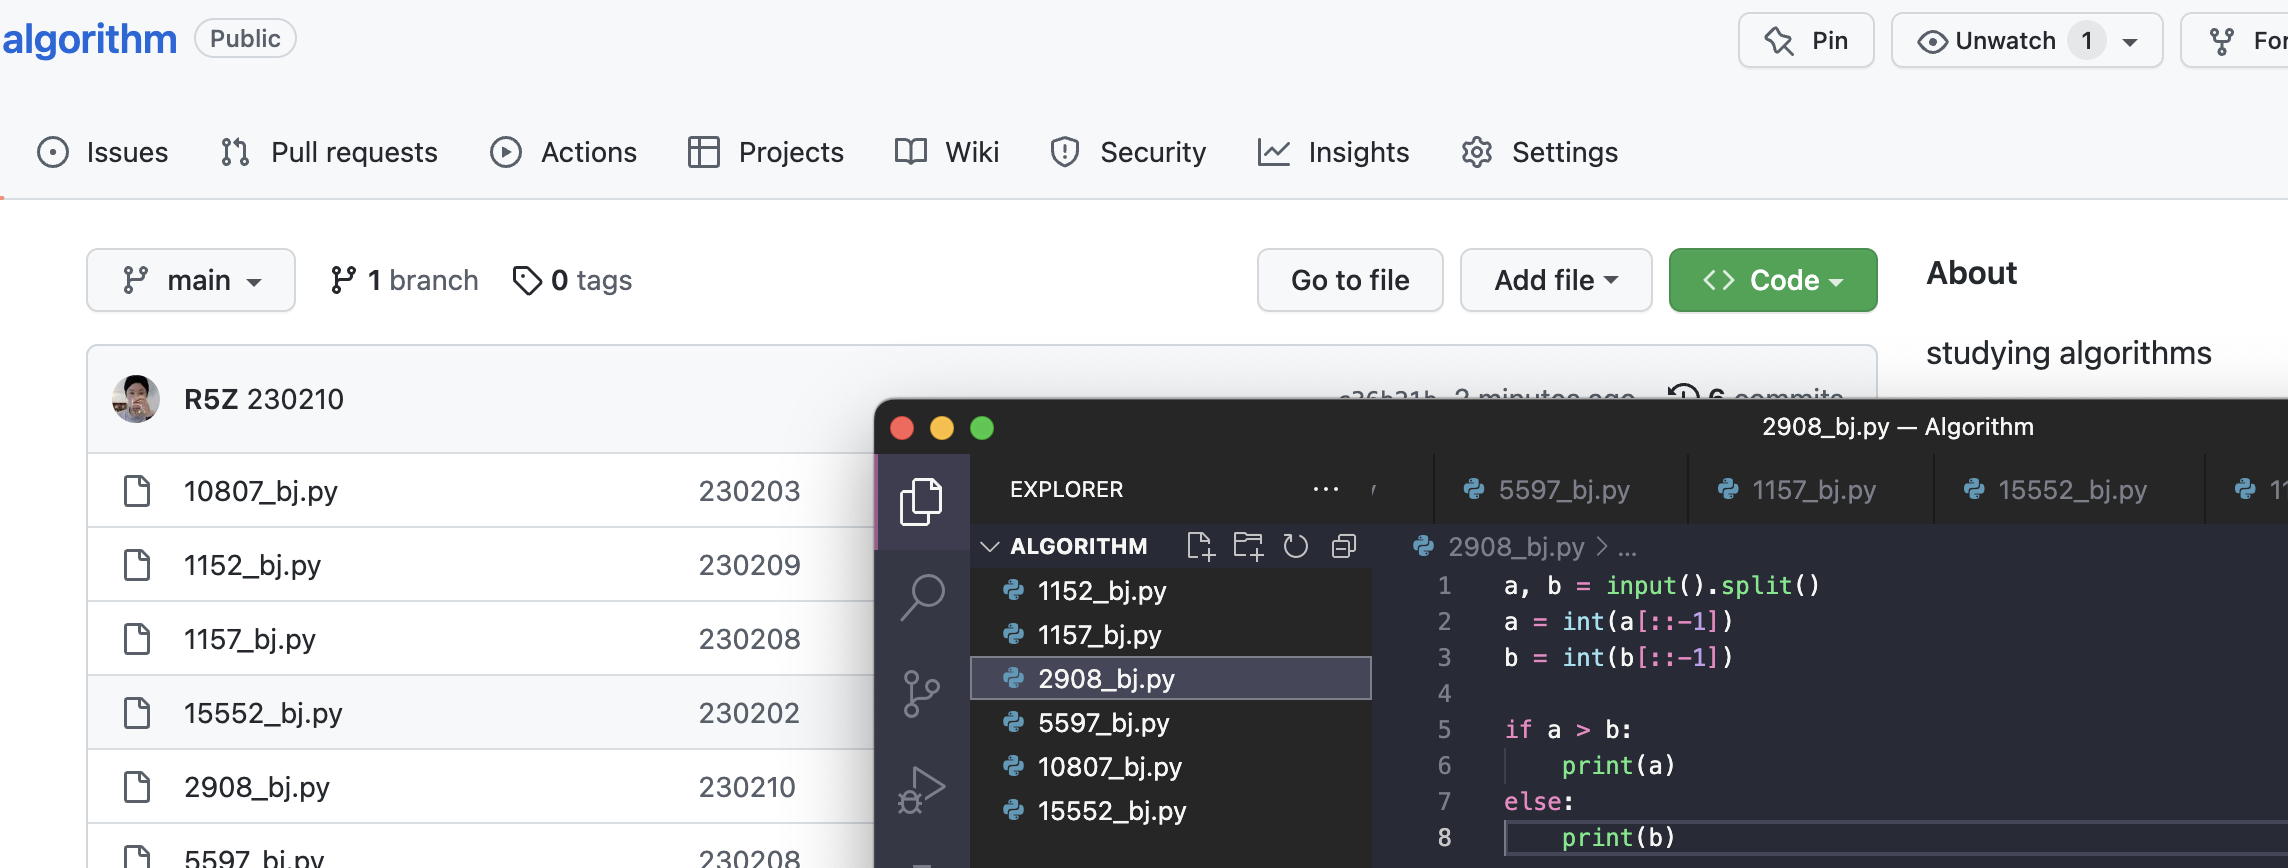Open latest commit R5Z 230210 message
The width and height of the screenshot is (2288, 868).
click(x=295, y=399)
